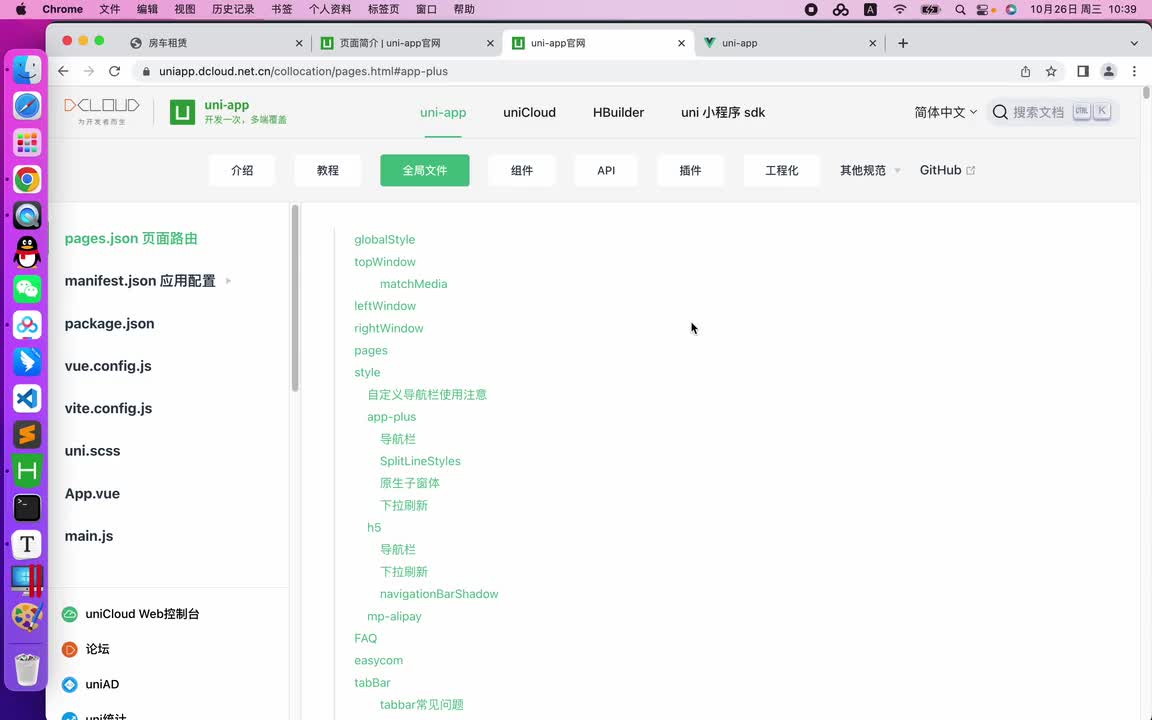
Task: Open the 教程 section button
Action: tap(328, 170)
